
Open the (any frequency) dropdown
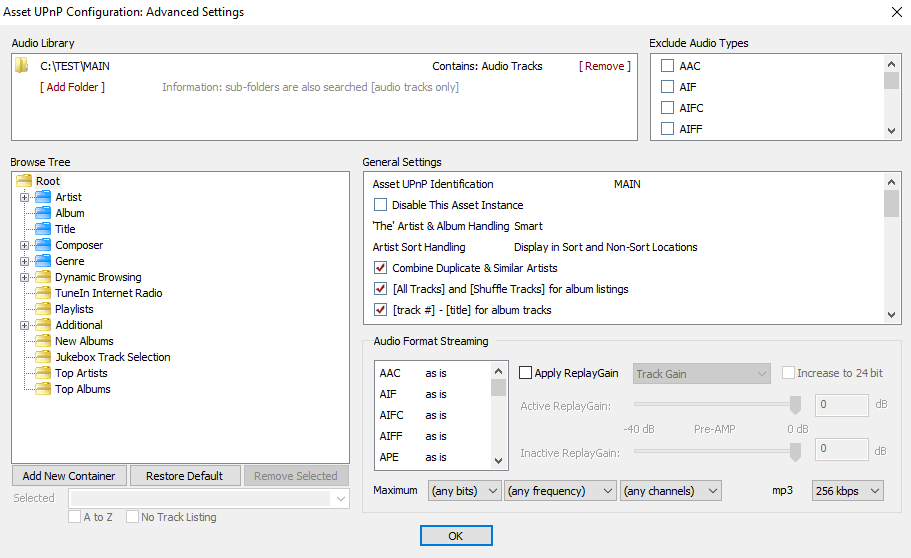[x=560, y=491]
